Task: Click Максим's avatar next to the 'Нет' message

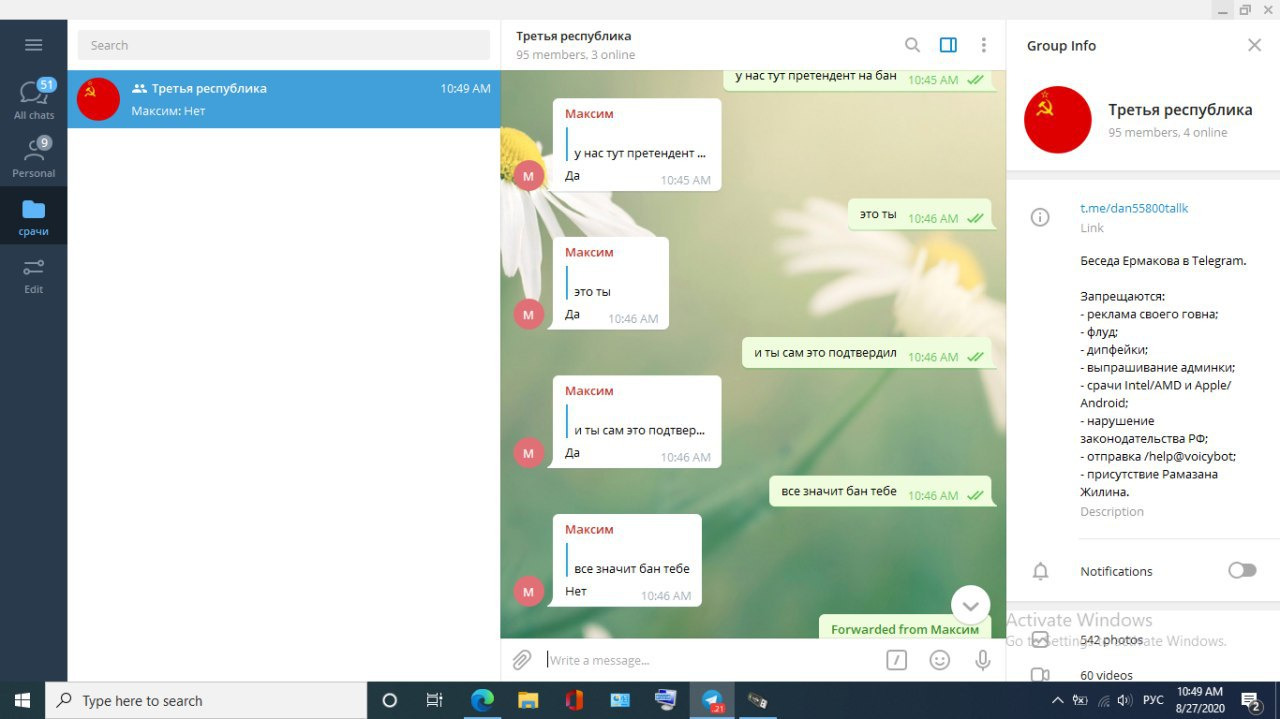Action: [x=529, y=592]
